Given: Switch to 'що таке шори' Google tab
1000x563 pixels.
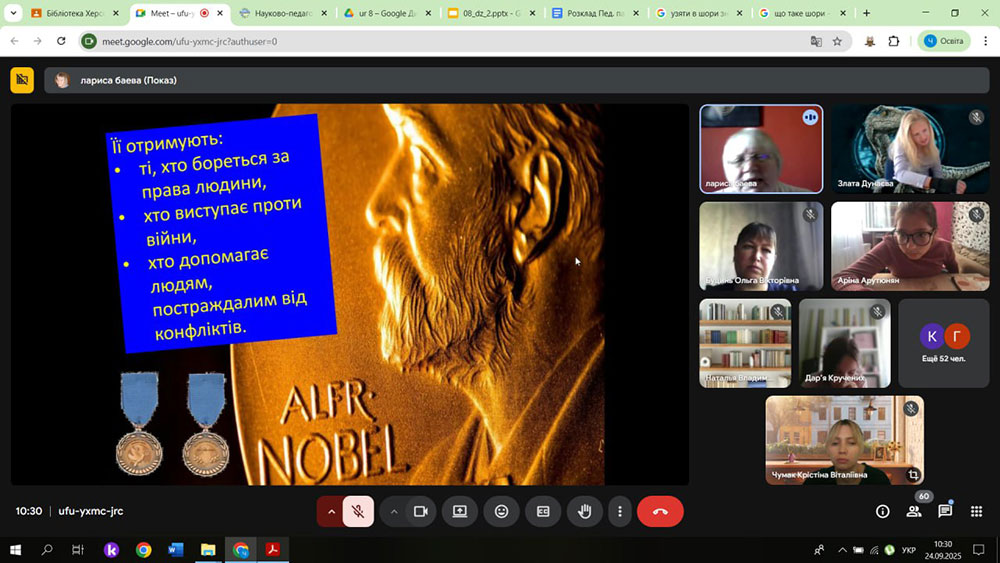Looking at the screenshot, I should pyautogui.click(x=802, y=13).
